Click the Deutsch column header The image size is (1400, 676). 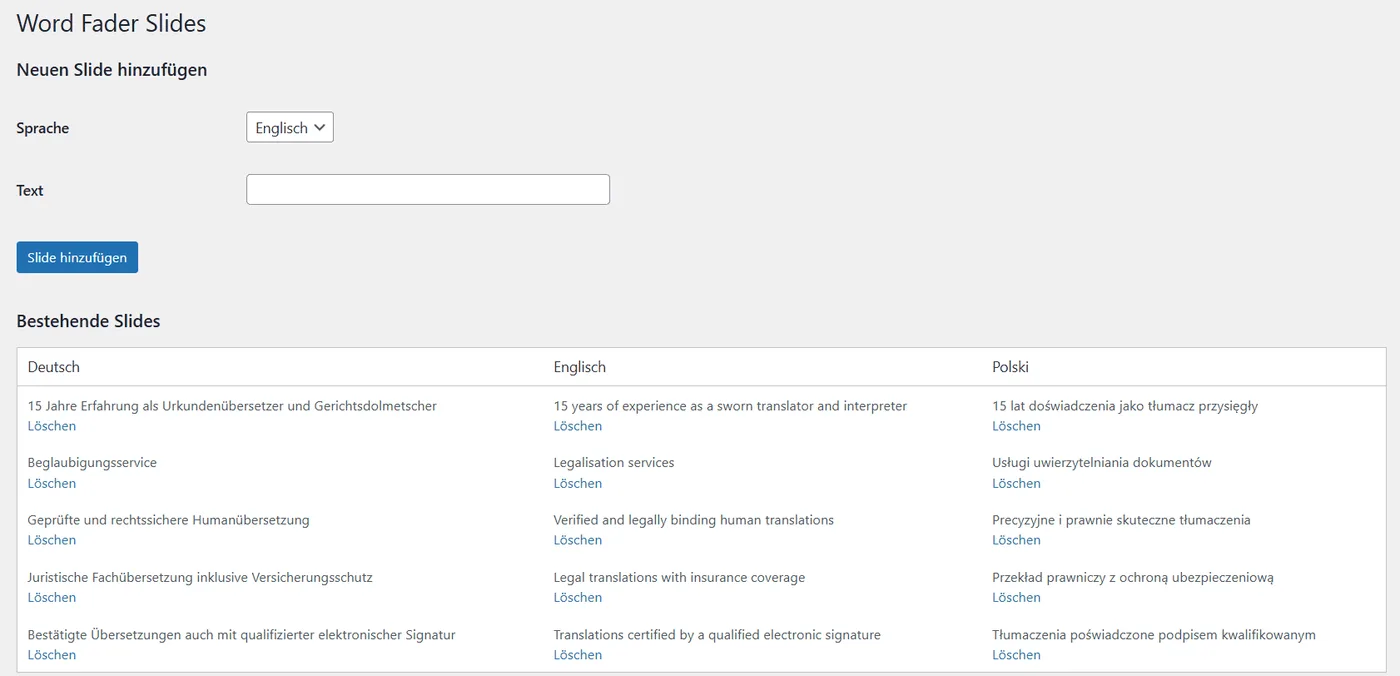54,367
